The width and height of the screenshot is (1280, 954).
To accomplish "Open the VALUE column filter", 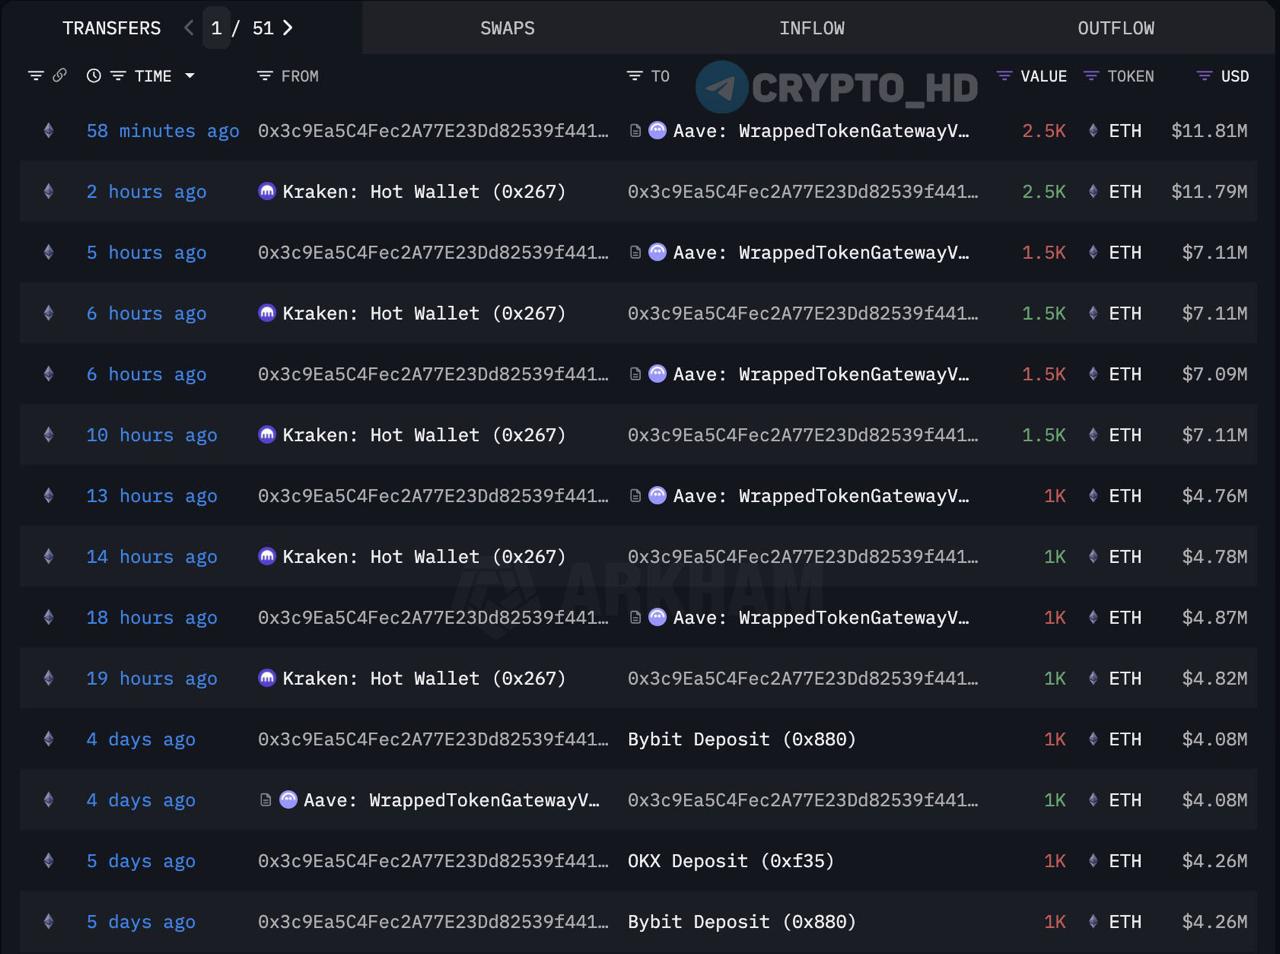I will point(1005,76).
